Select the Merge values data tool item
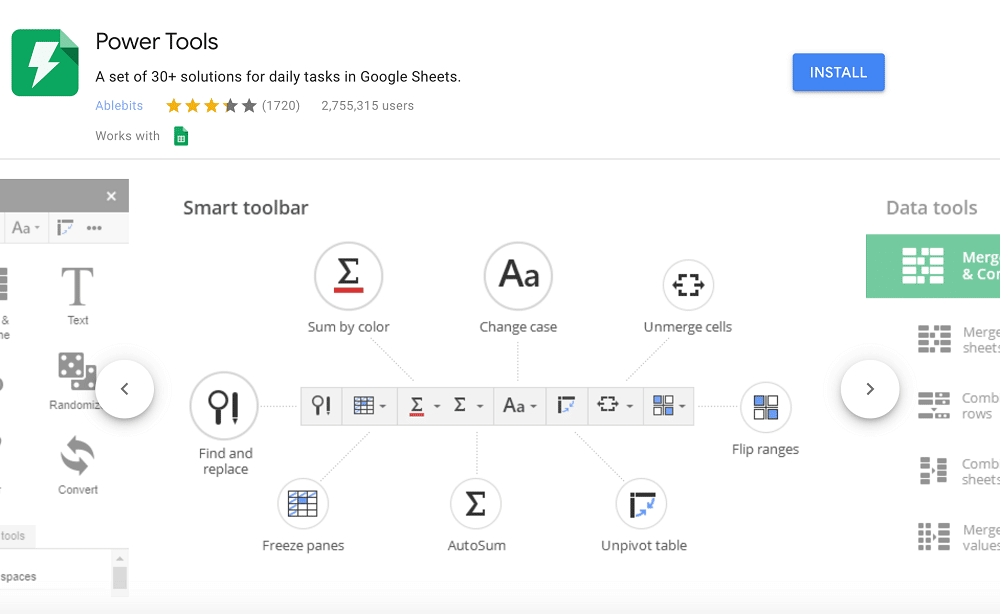Image resolution: width=1000 pixels, height=614 pixels. click(958, 537)
